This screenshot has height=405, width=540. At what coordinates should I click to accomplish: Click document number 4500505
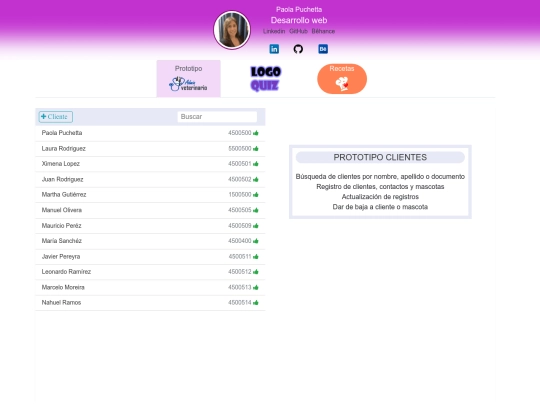pos(240,210)
